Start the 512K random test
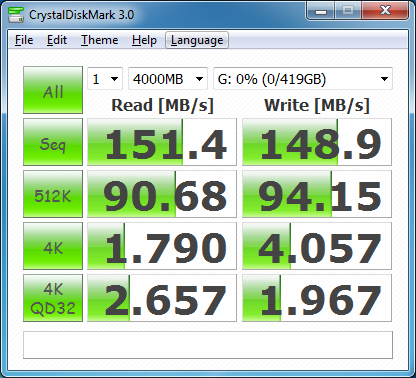This screenshot has height=378, width=416. click(53, 194)
